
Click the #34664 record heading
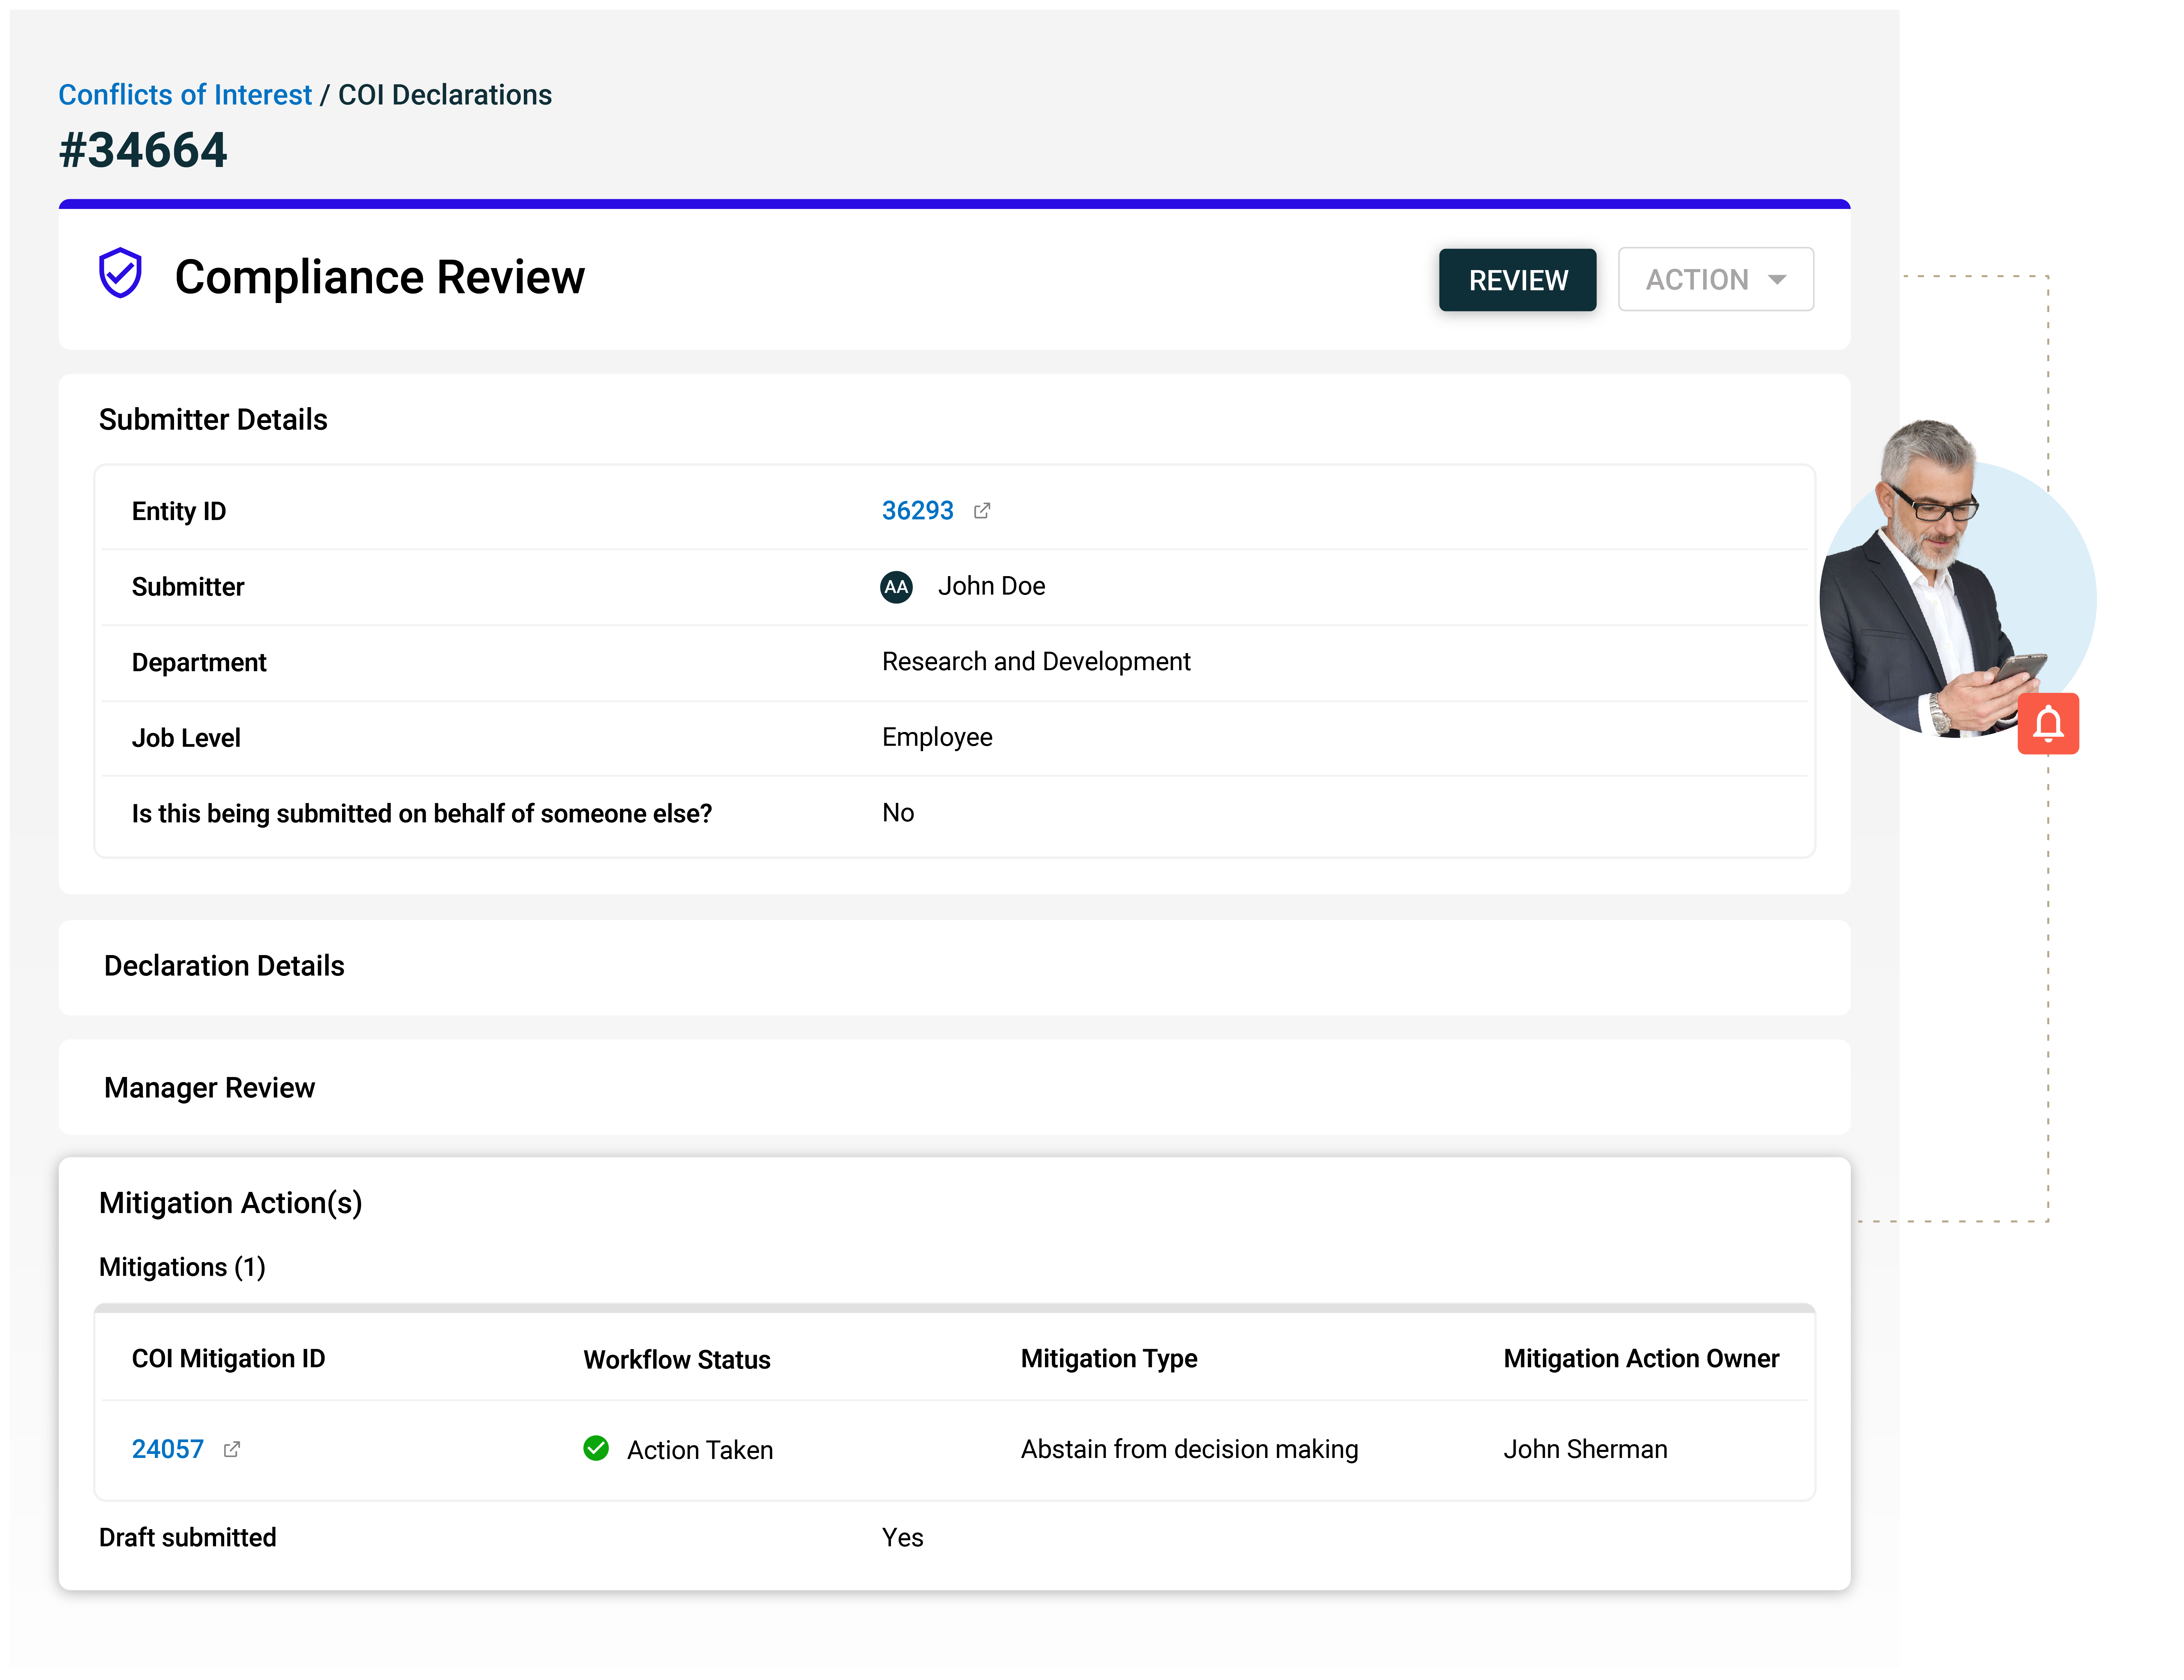click(x=142, y=150)
